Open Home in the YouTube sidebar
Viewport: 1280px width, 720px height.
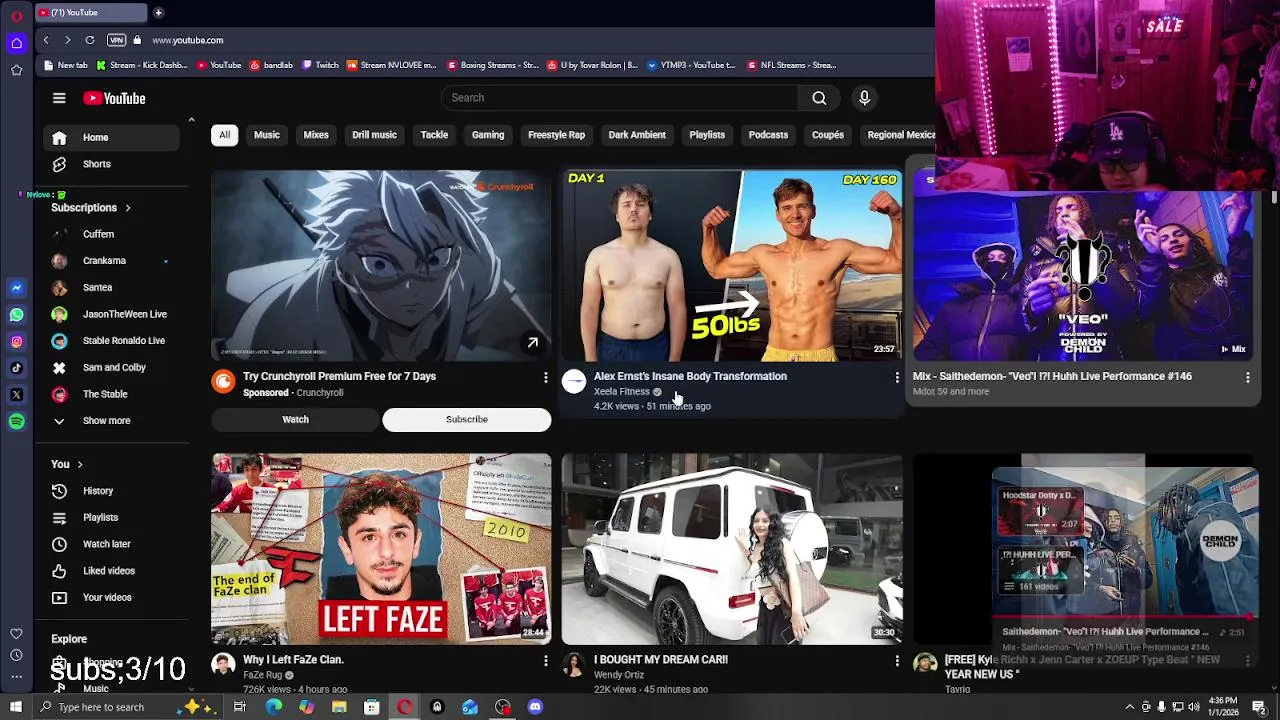(x=111, y=137)
